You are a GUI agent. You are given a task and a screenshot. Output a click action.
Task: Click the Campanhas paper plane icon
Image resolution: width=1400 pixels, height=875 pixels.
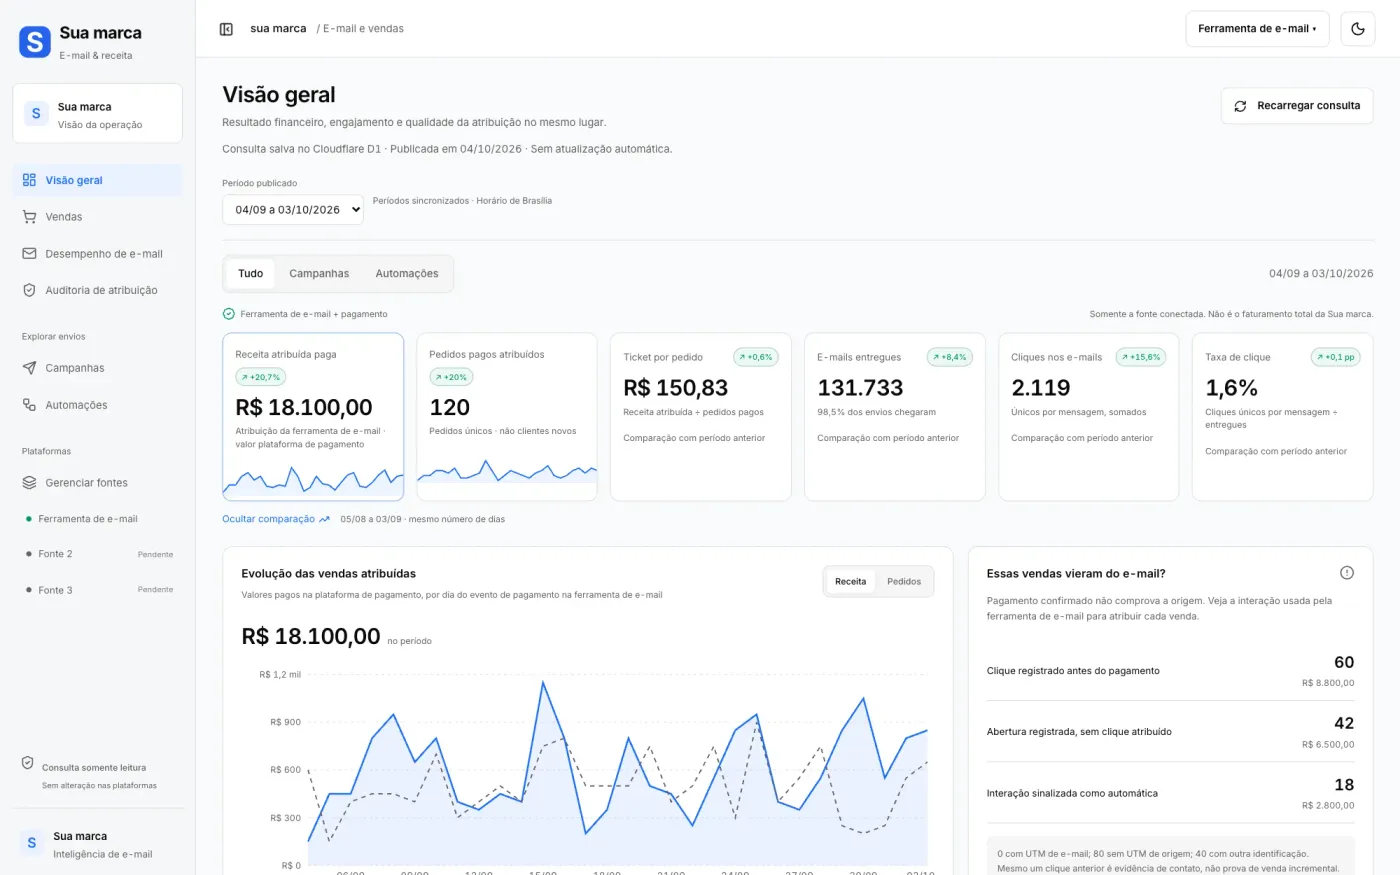click(29, 368)
